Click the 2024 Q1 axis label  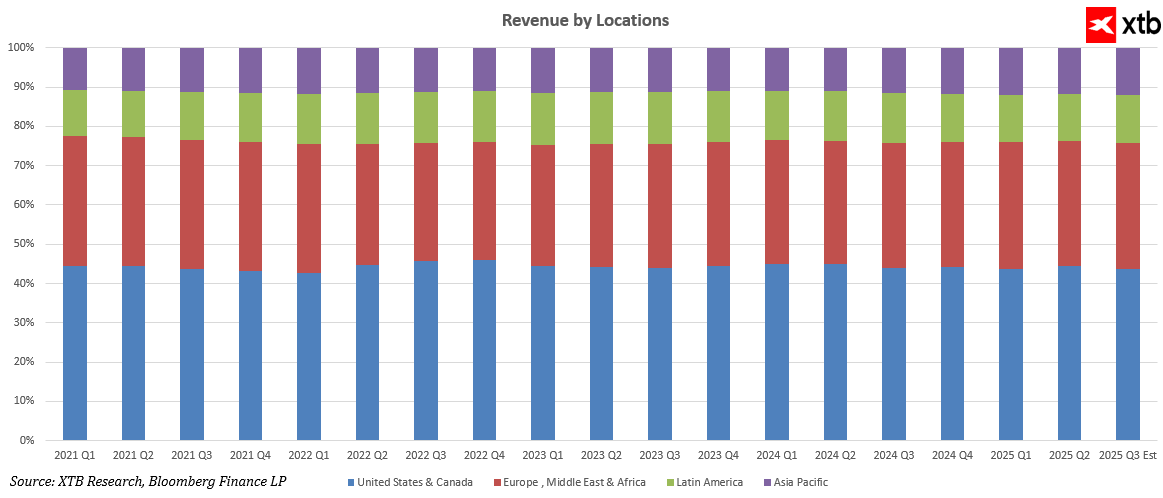click(778, 456)
